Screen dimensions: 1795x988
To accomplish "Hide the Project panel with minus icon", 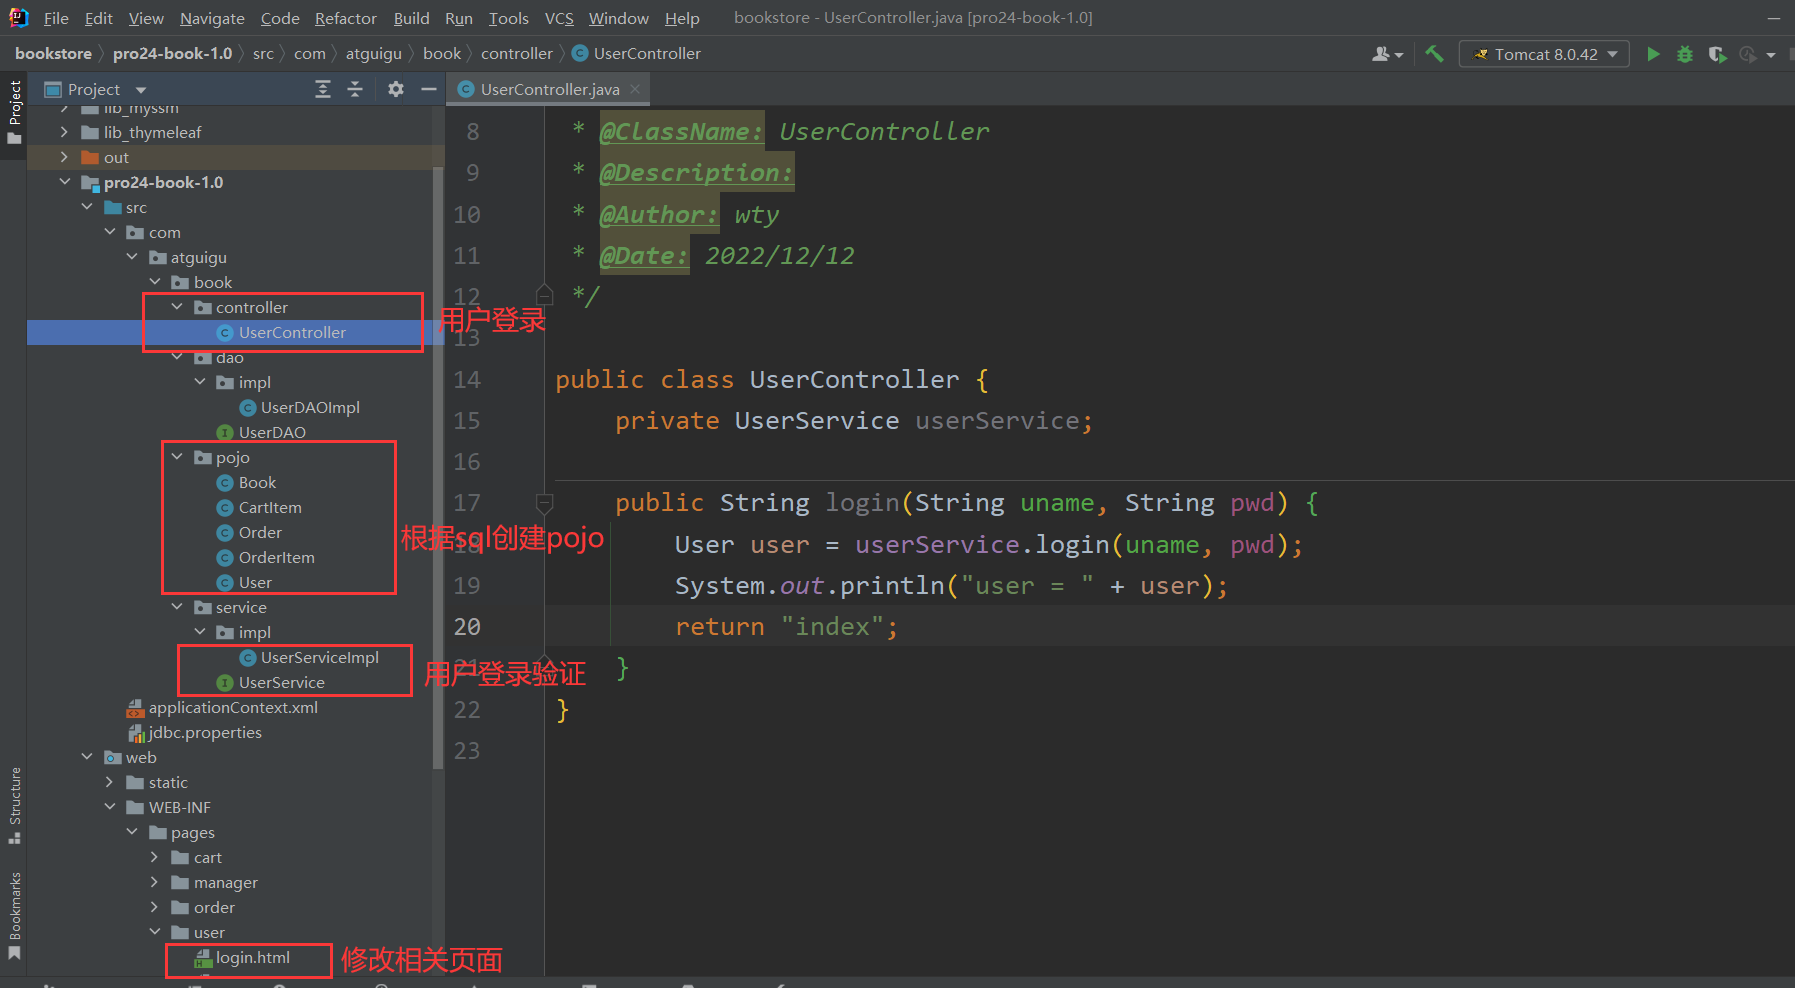I will 429,89.
